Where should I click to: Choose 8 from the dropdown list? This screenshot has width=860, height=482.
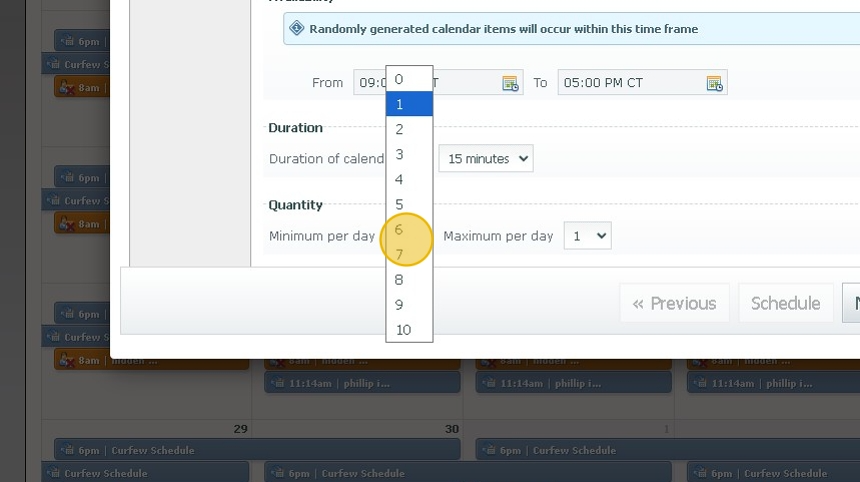tap(409, 280)
